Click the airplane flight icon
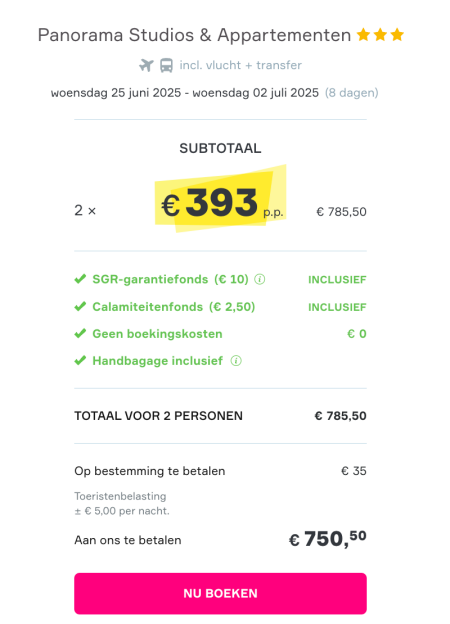450x624 pixels. (x=146, y=65)
